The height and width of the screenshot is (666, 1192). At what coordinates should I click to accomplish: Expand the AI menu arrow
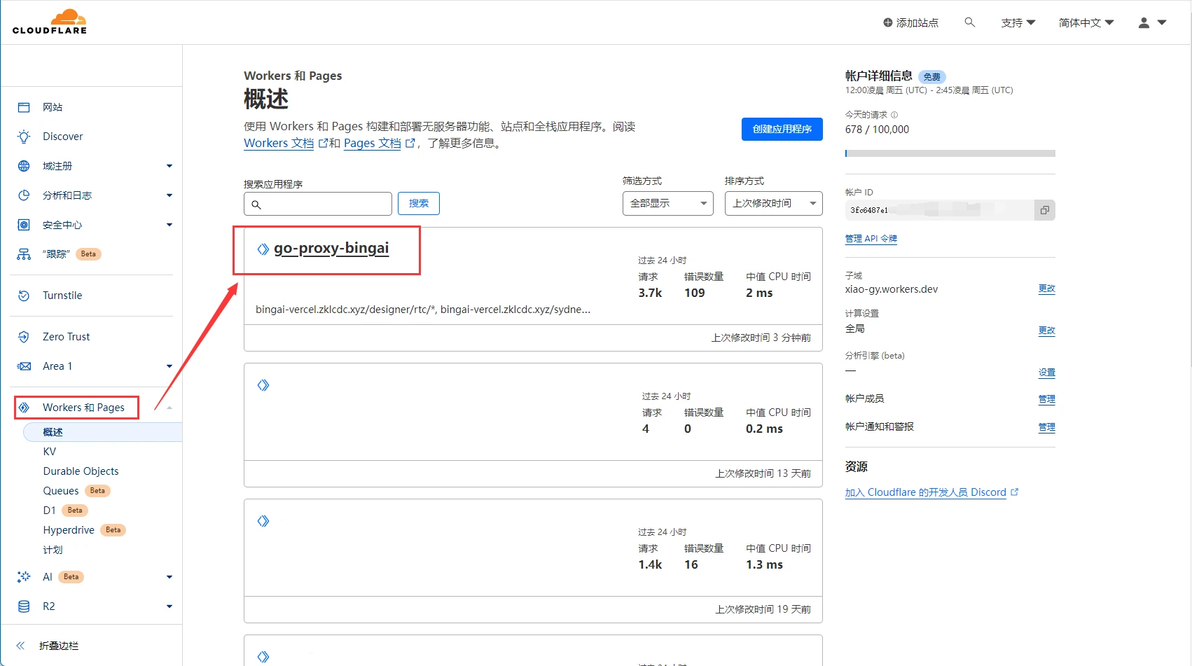(x=170, y=577)
